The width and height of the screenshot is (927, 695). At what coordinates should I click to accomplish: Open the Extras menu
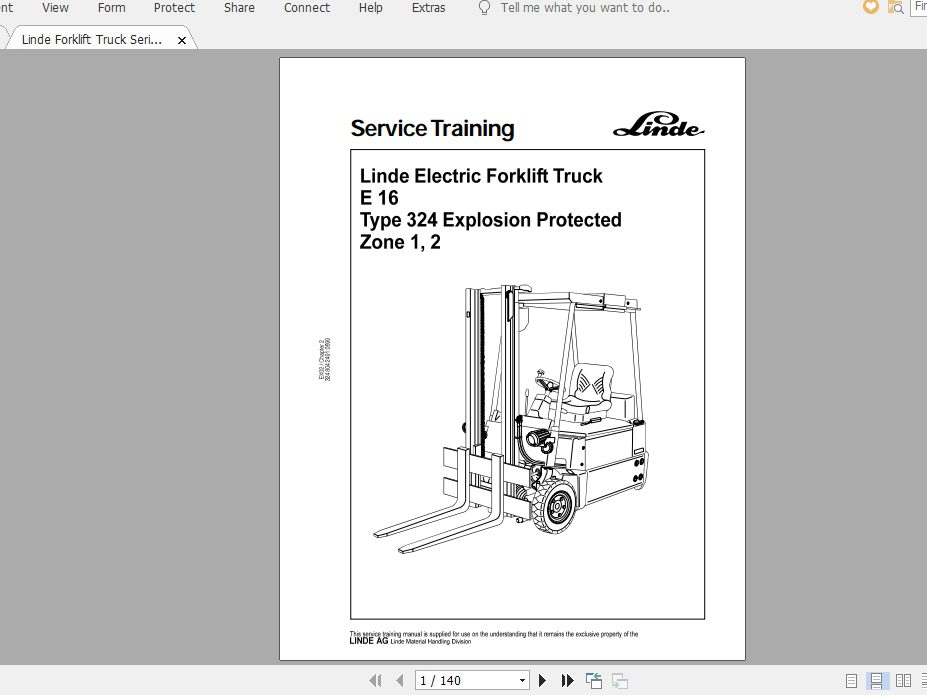[x=429, y=8]
